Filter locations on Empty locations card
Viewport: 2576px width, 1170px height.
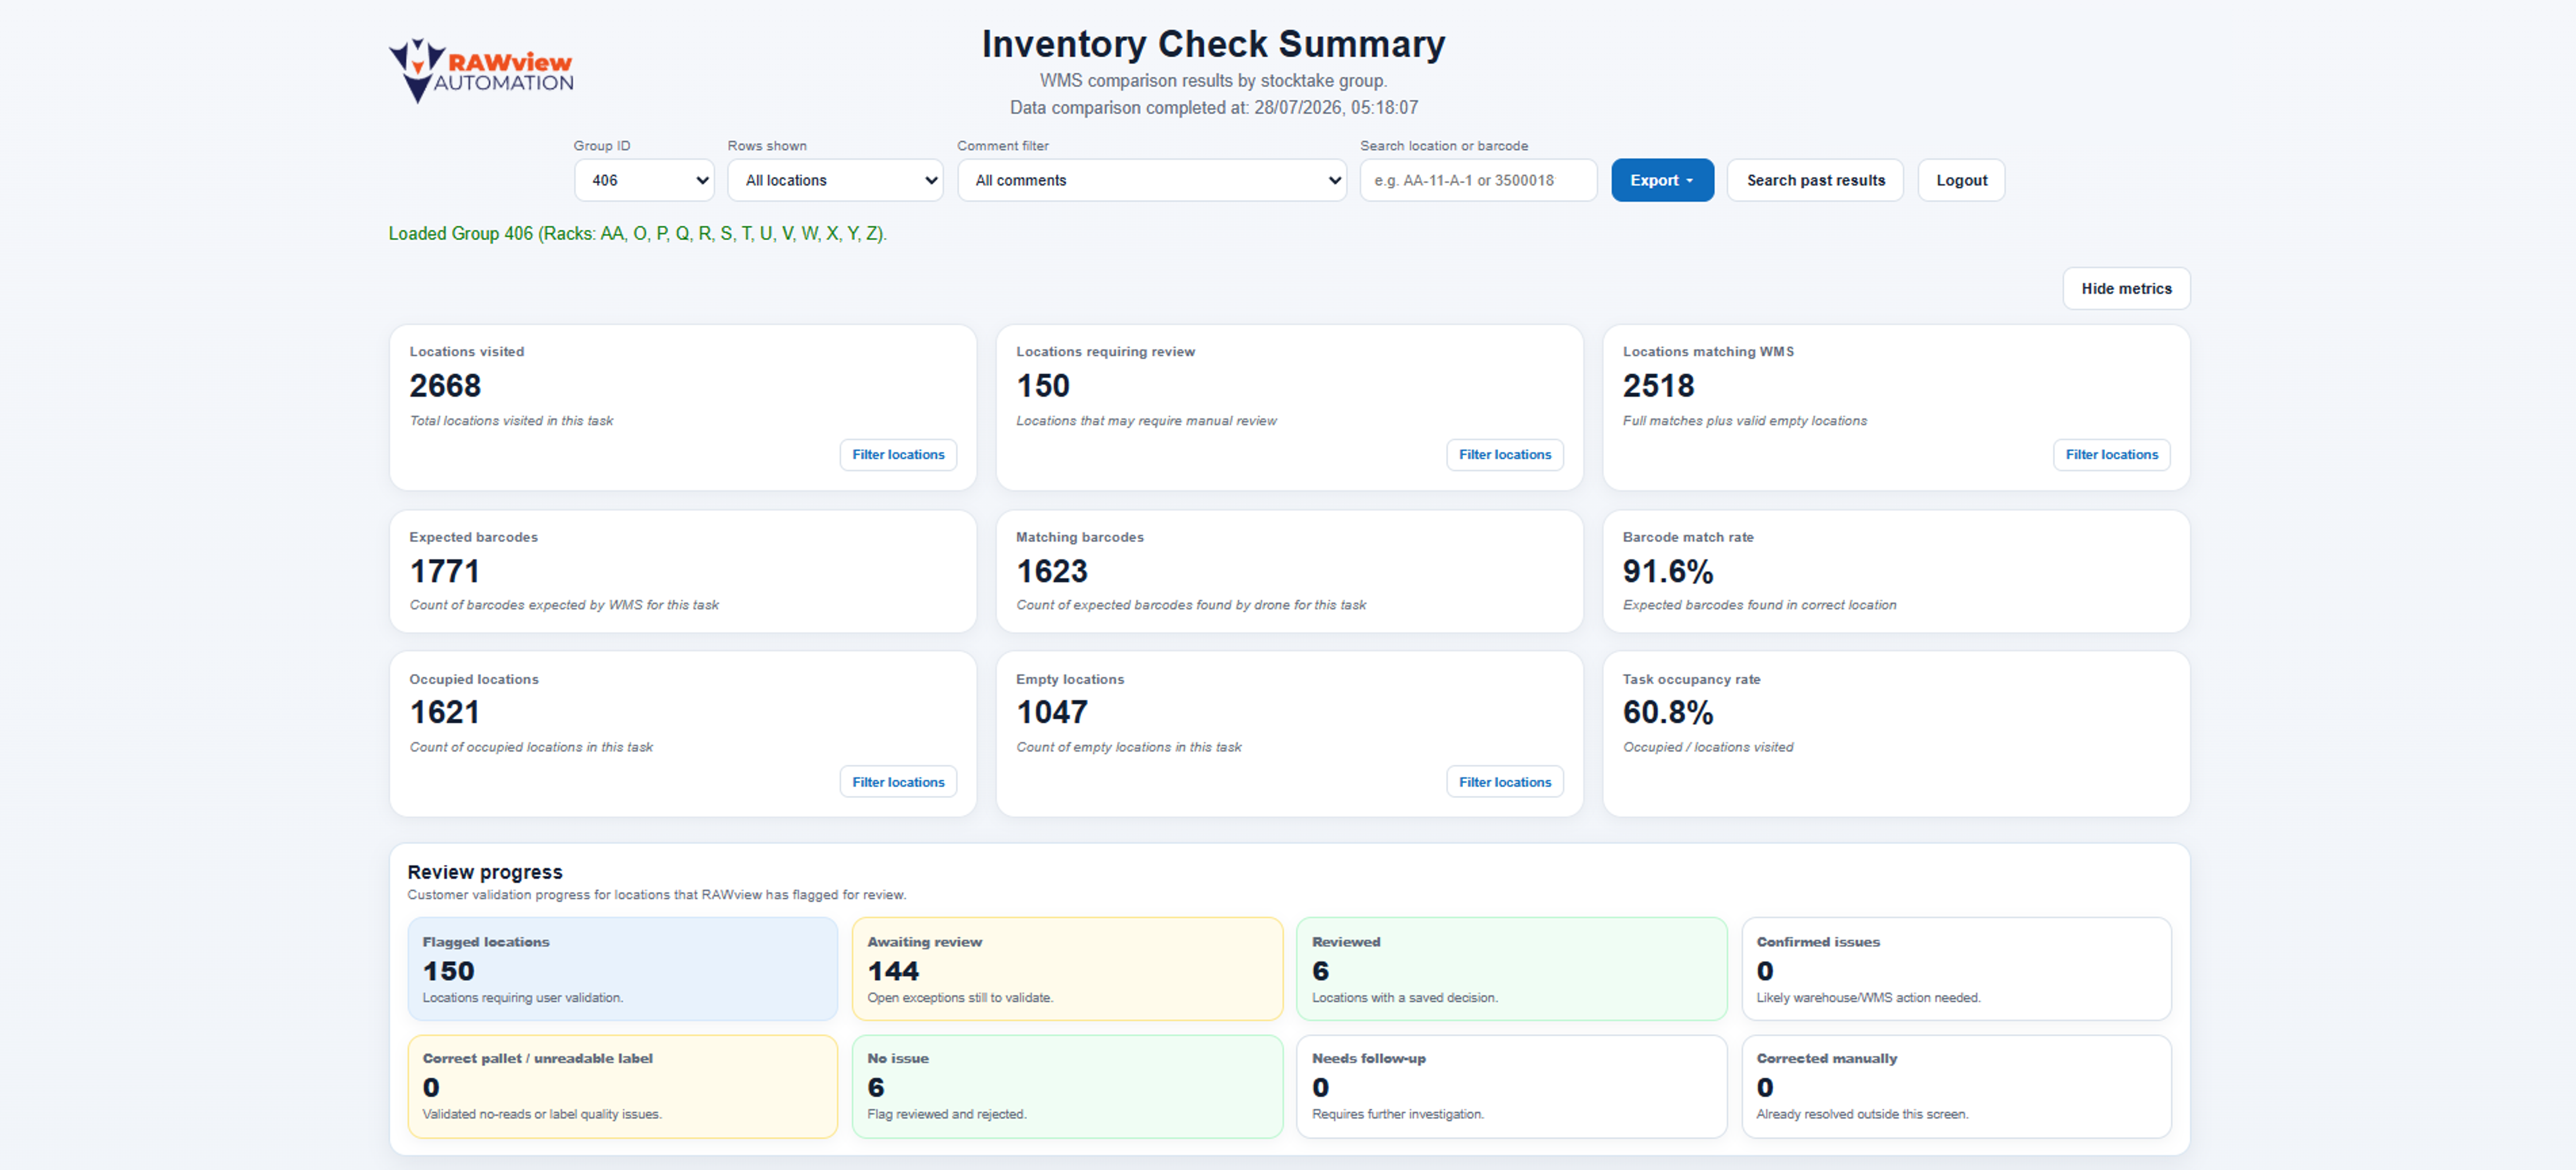click(1505, 782)
